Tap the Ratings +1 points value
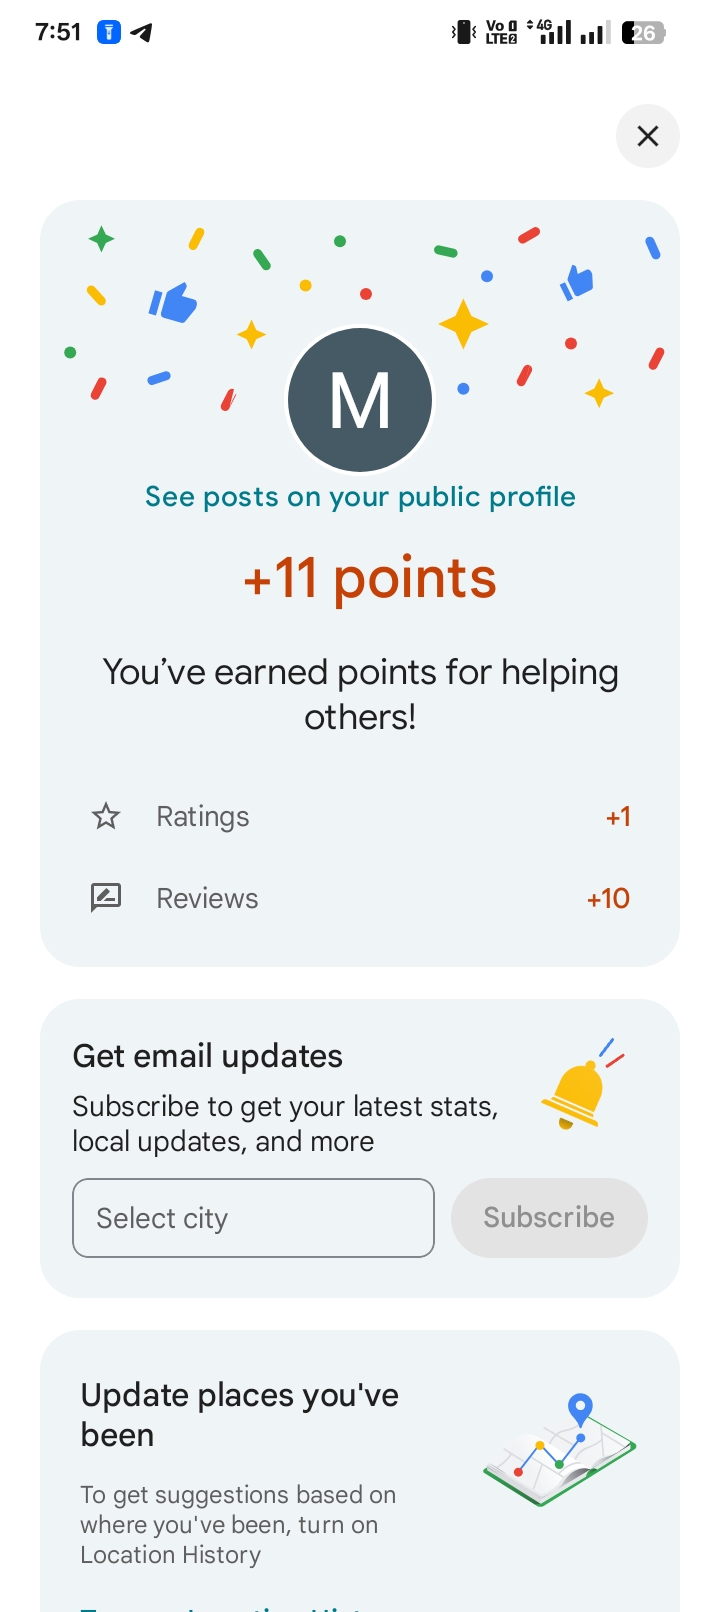Image resolution: width=720 pixels, height=1612 pixels. 618,817
